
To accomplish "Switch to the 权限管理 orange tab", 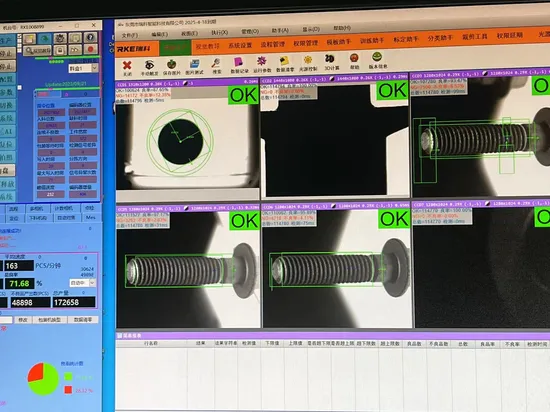I will coord(305,43).
